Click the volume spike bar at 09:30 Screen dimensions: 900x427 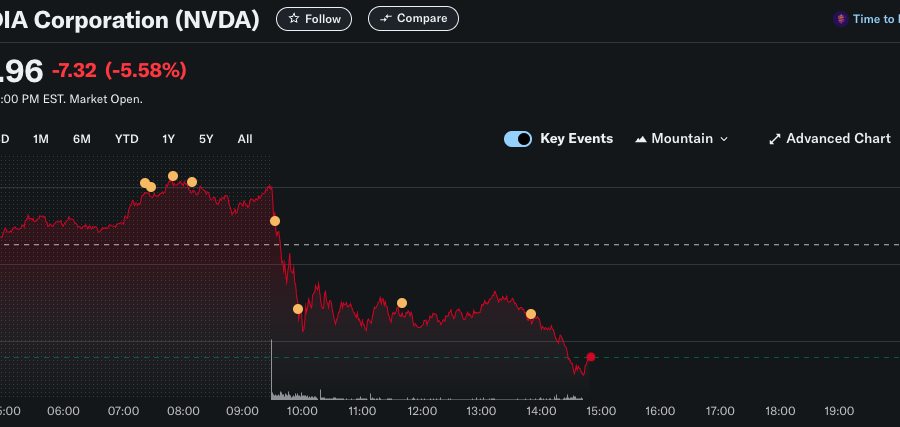pyautogui.click(x=272, y=370)
